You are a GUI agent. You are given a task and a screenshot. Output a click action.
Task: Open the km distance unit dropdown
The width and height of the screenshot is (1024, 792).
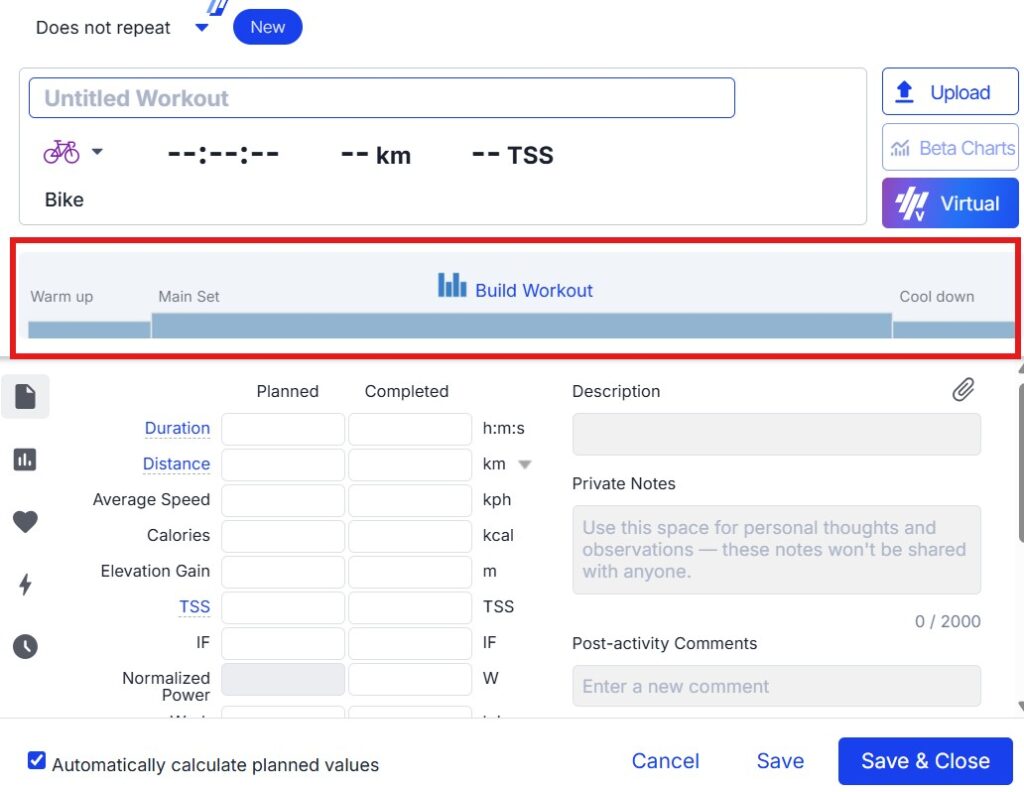(524, 464)
